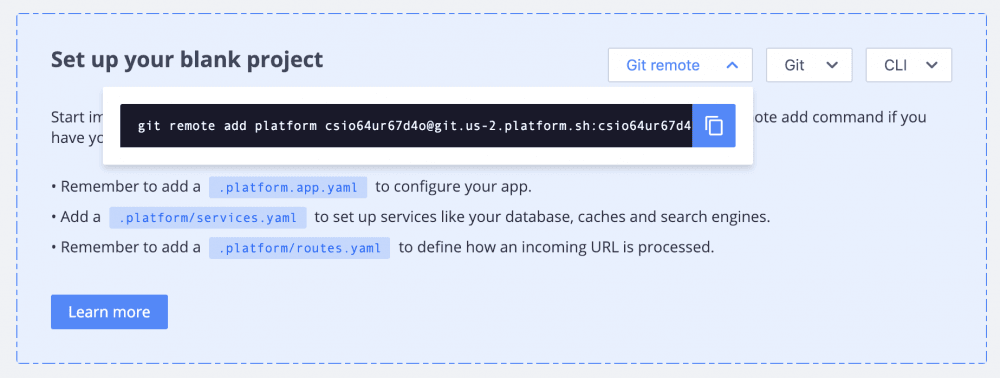Collapse the Git remote dropdown via up chevron
The height and width of the screenshot is (378, 1000).
click(732, 65)
